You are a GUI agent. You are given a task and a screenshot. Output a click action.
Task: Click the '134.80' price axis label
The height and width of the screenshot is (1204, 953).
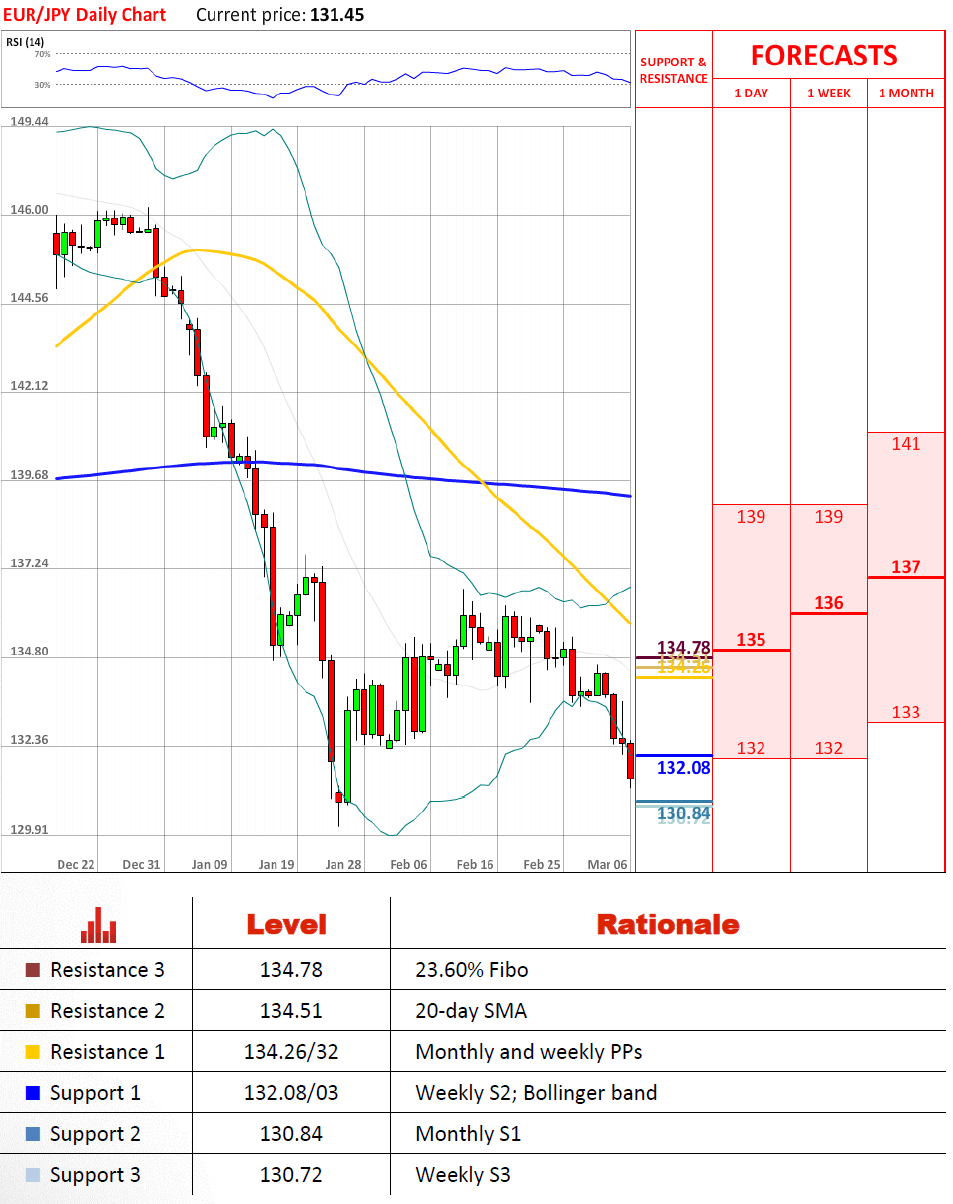pyautogui.click(x=30, y=652)
